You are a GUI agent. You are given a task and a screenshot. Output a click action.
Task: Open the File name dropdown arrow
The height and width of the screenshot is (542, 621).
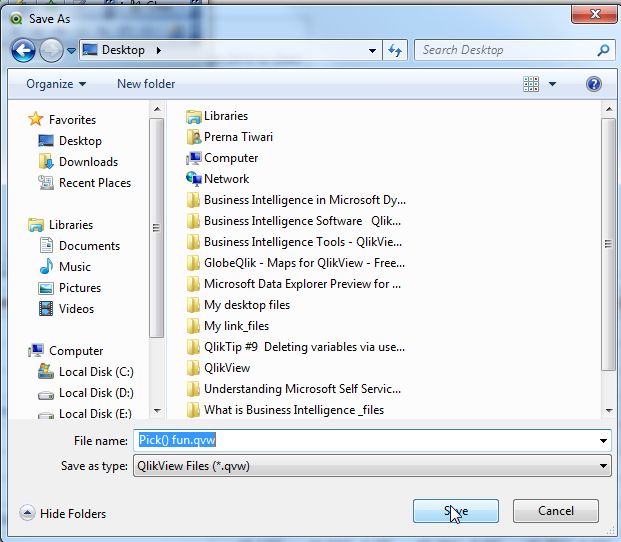click(x=603, y=441)
